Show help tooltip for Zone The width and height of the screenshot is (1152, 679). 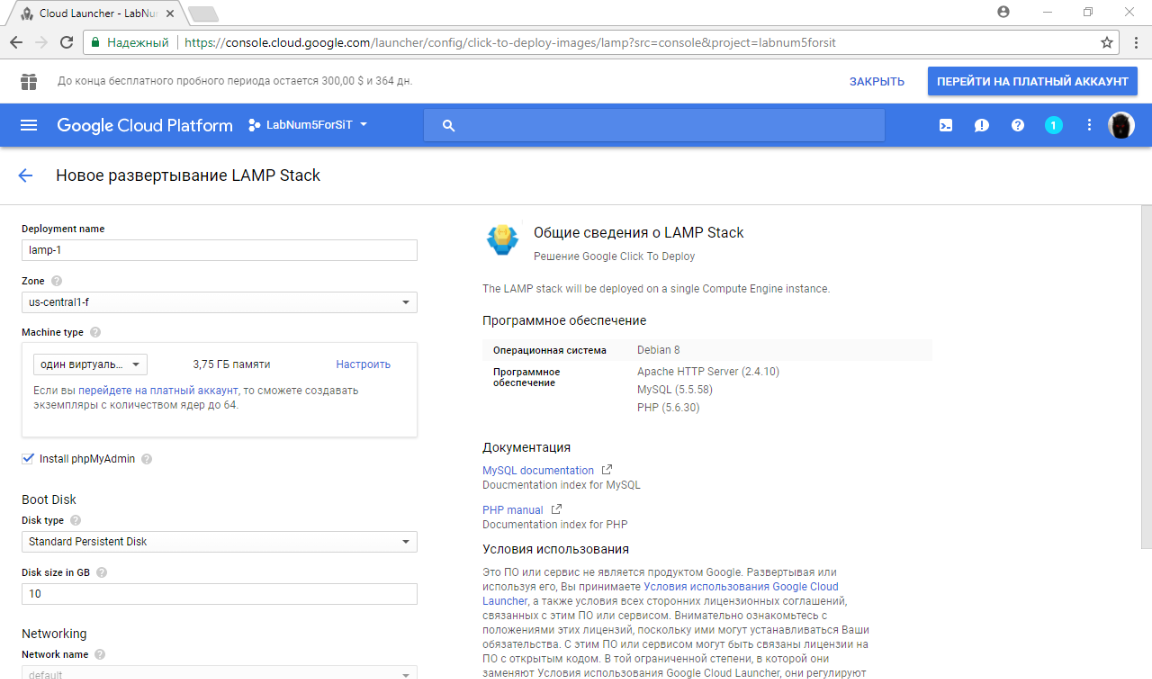57,281
